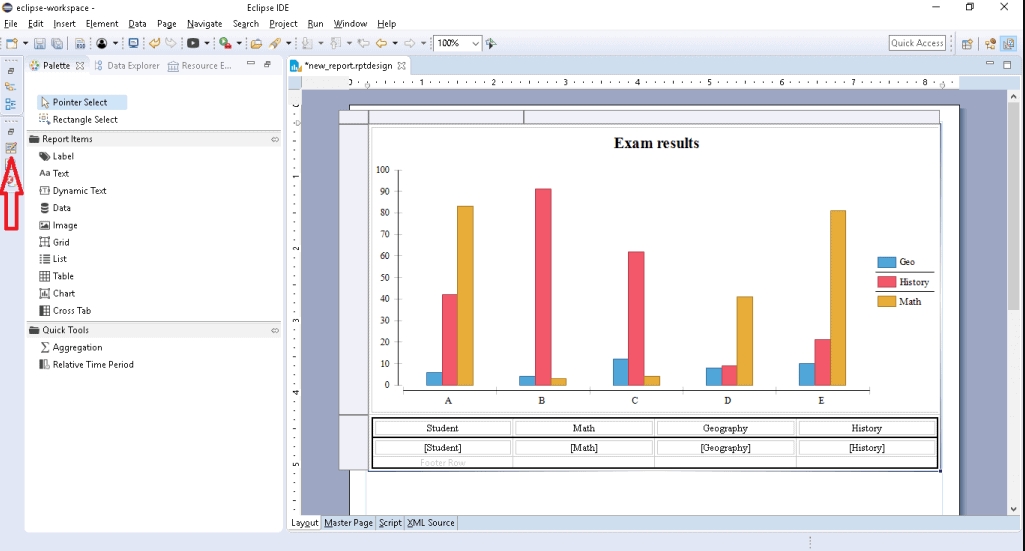Pick the Dynamic Text palette item

click(x=78, y=190)
